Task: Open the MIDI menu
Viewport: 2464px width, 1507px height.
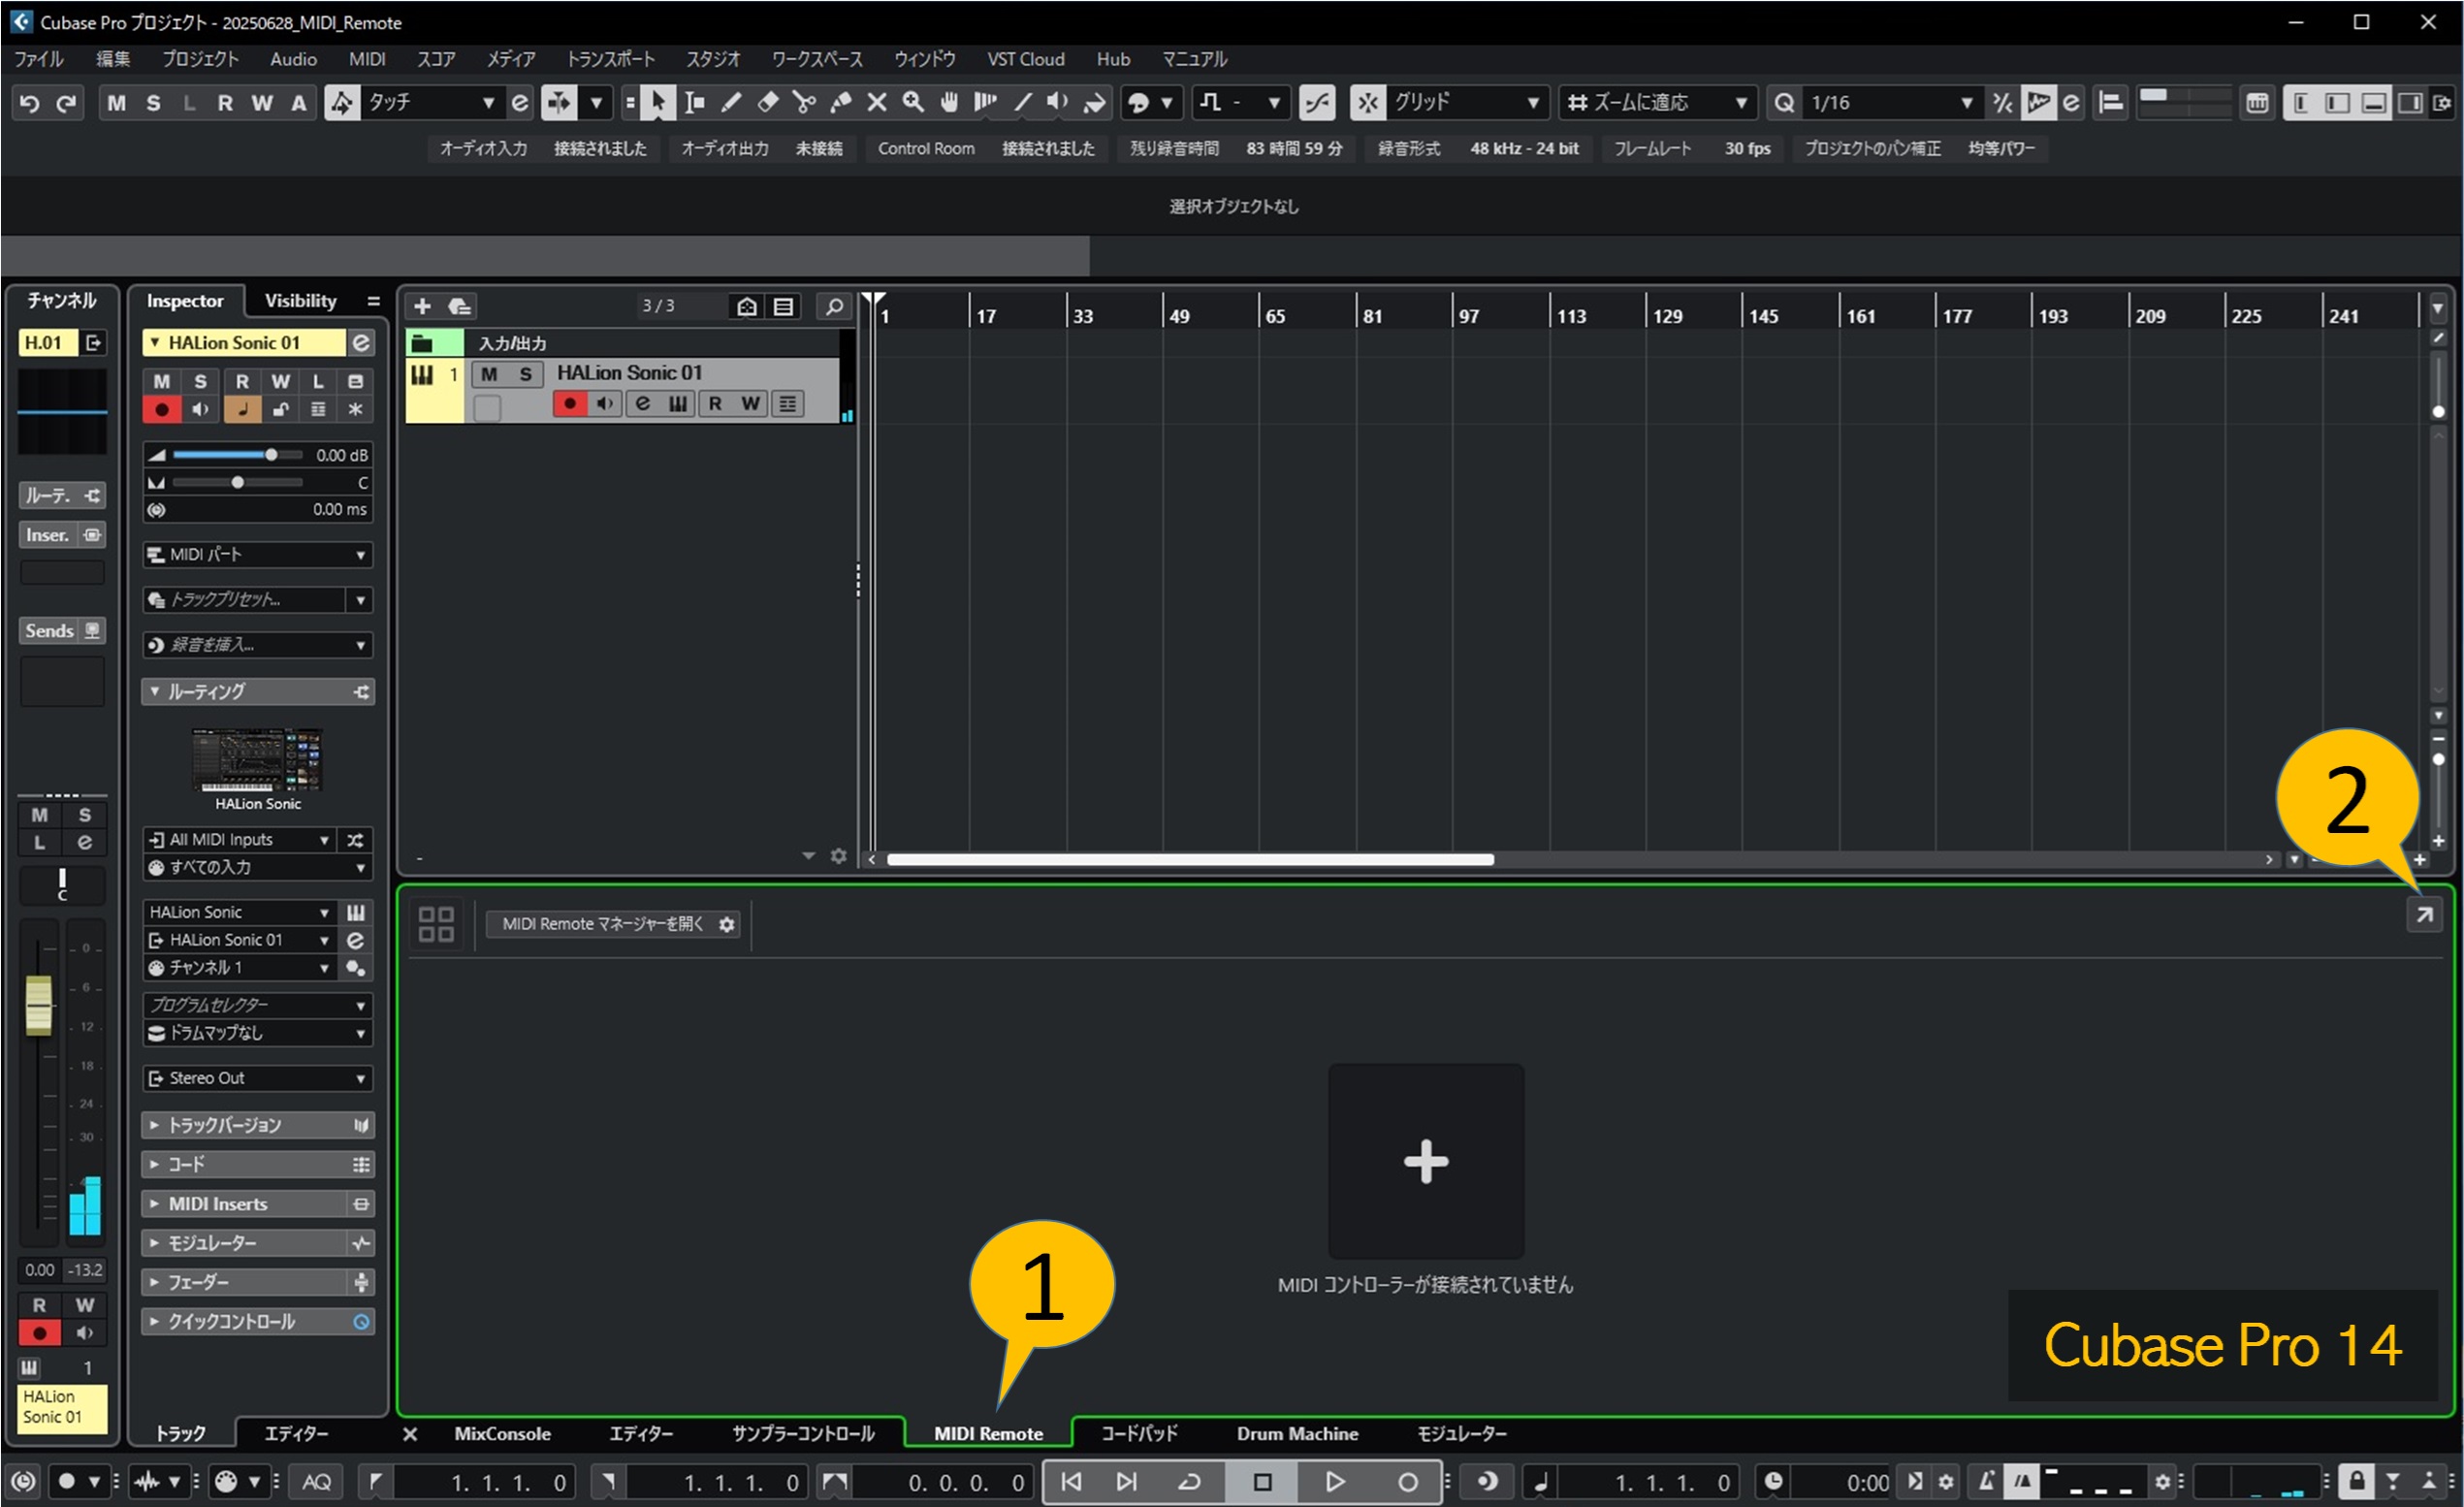Action: click(x=367, y=59)
